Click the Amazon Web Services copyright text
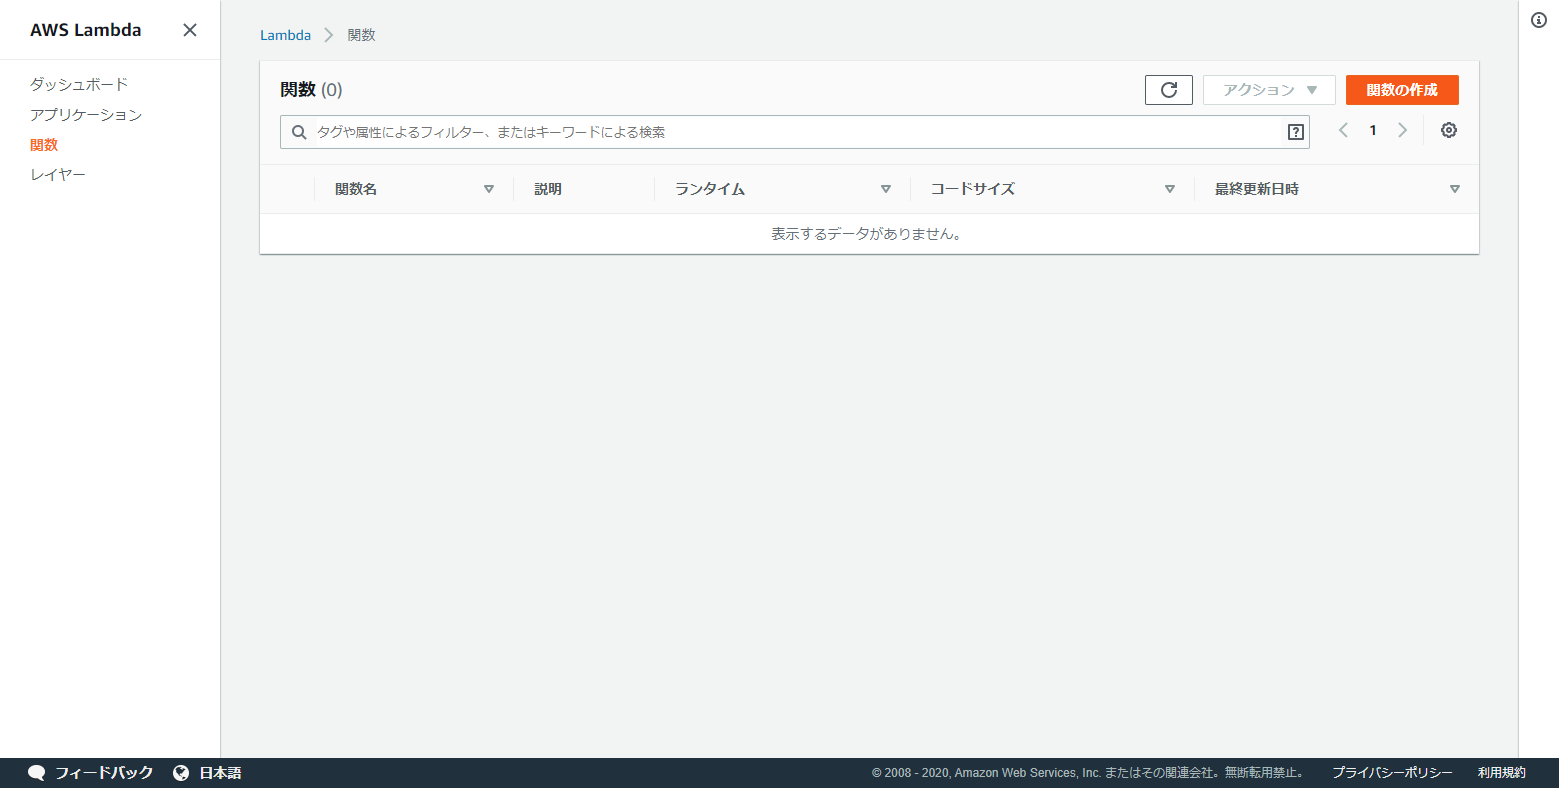This screenshot has height=788, width=1559. [1087, 773]
